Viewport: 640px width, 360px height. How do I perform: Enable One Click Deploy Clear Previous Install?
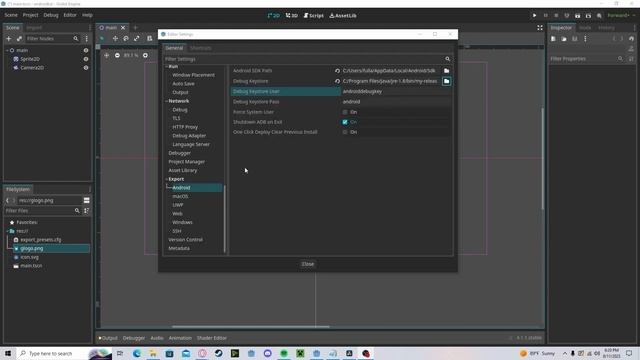(345, 132)
